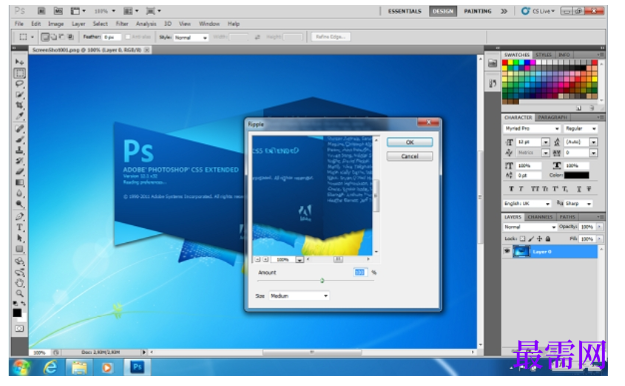This screenshot has width=625, height=386.
Task: Select the 3D Camera Rotate tool
Action: click(x=19, y=272)
